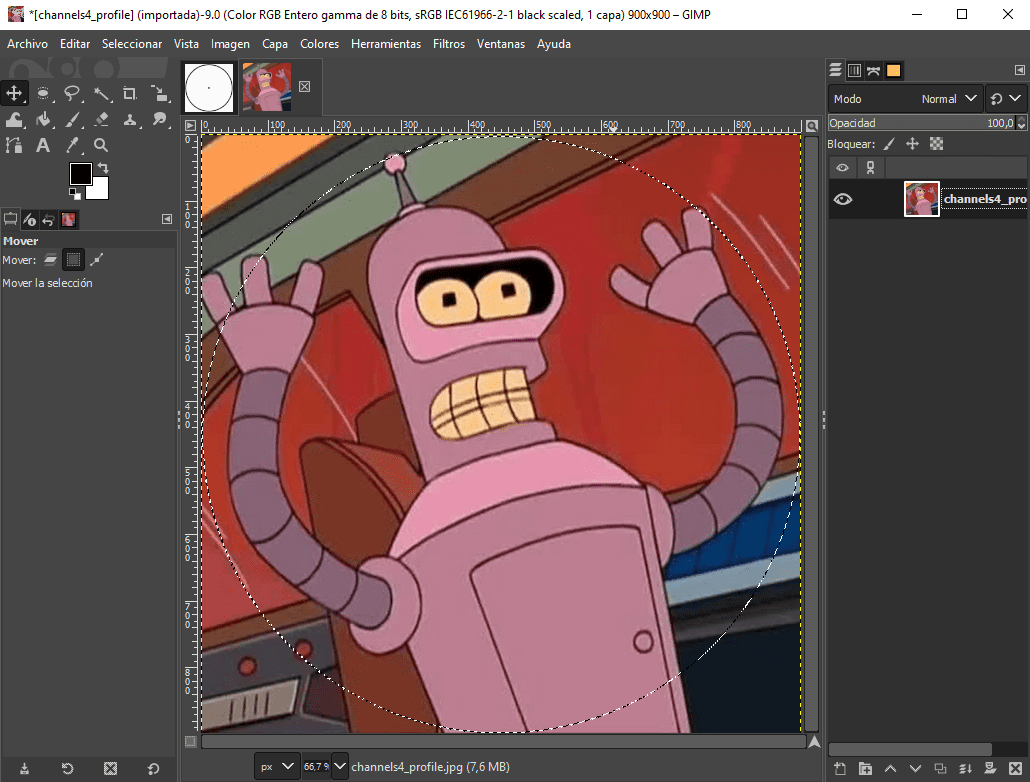Open the Editar menu

coord(75,44)
